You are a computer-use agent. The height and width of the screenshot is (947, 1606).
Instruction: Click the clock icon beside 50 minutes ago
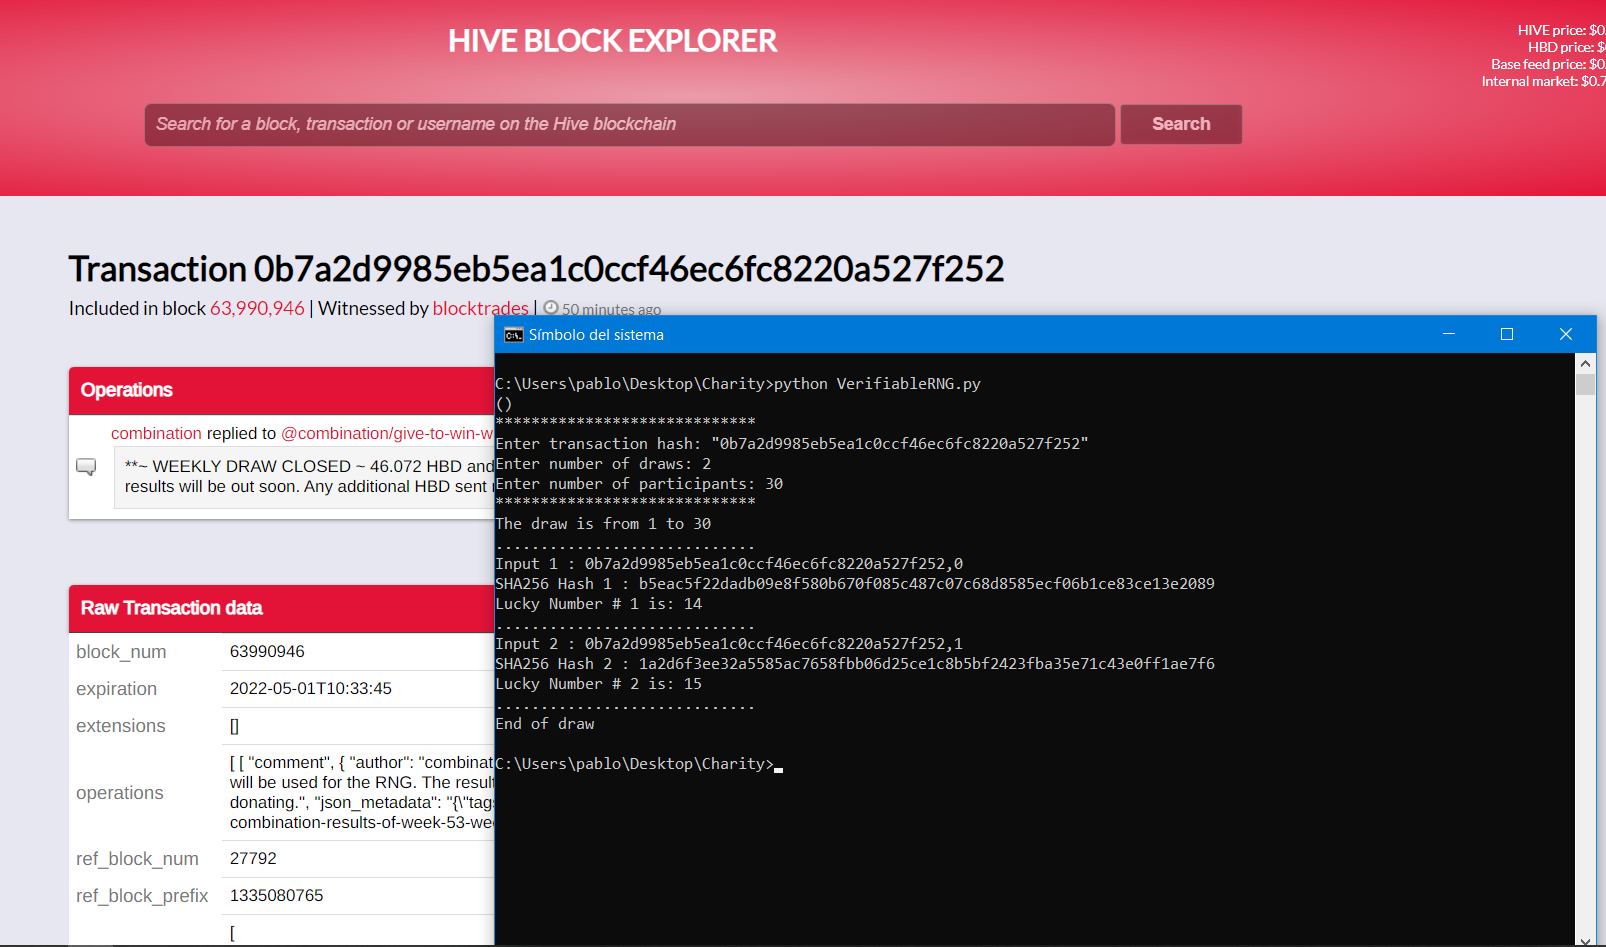pos(550,308)
